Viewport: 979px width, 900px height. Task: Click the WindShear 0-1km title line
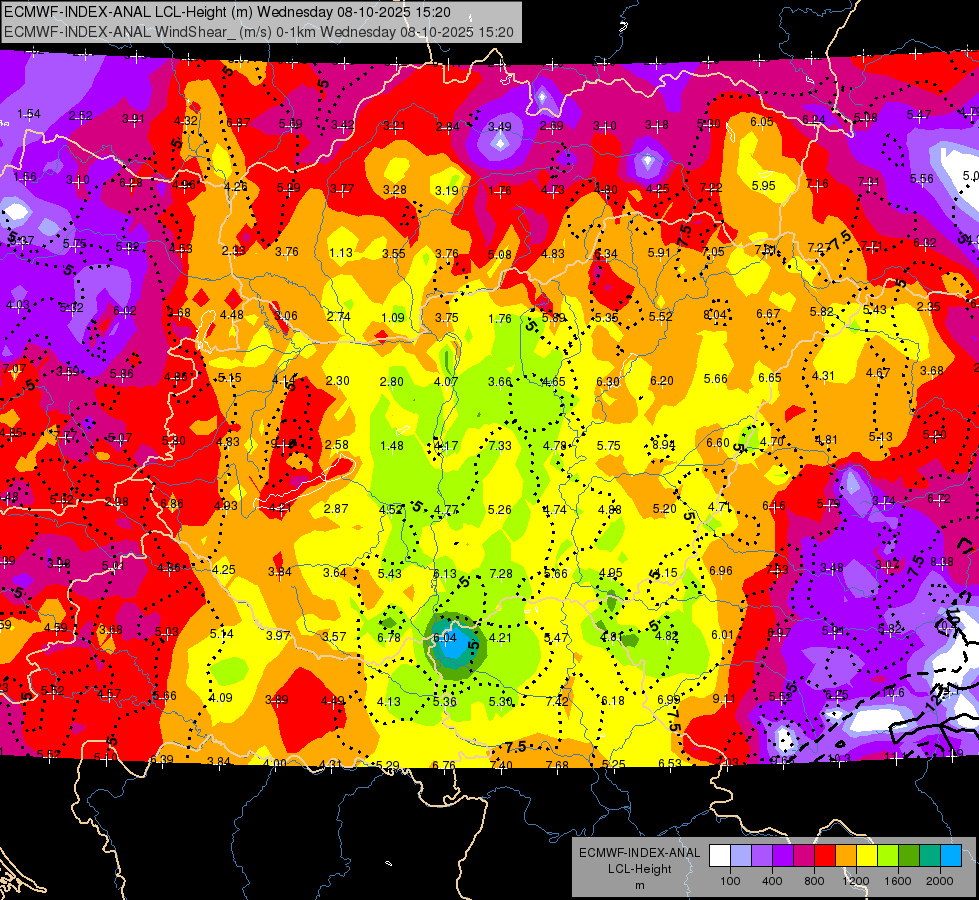click(258, 32)
